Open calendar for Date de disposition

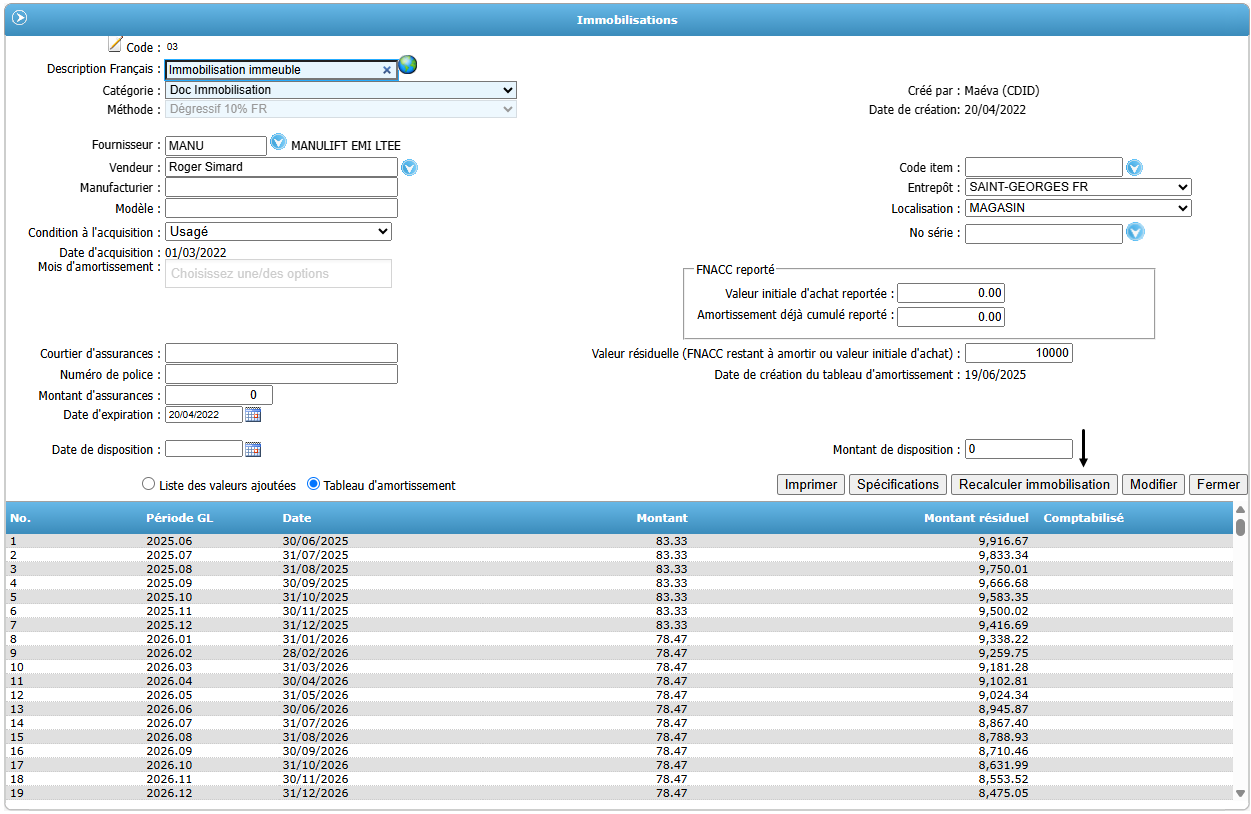pyautogui.click(x=253, y=450)
